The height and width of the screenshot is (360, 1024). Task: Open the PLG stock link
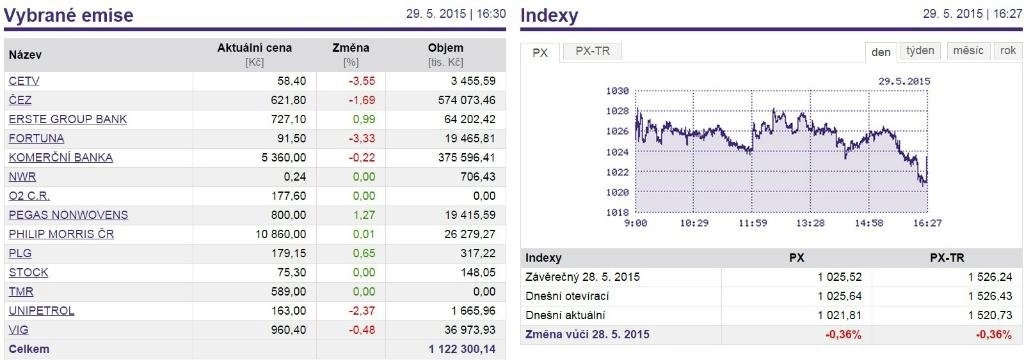20,253
